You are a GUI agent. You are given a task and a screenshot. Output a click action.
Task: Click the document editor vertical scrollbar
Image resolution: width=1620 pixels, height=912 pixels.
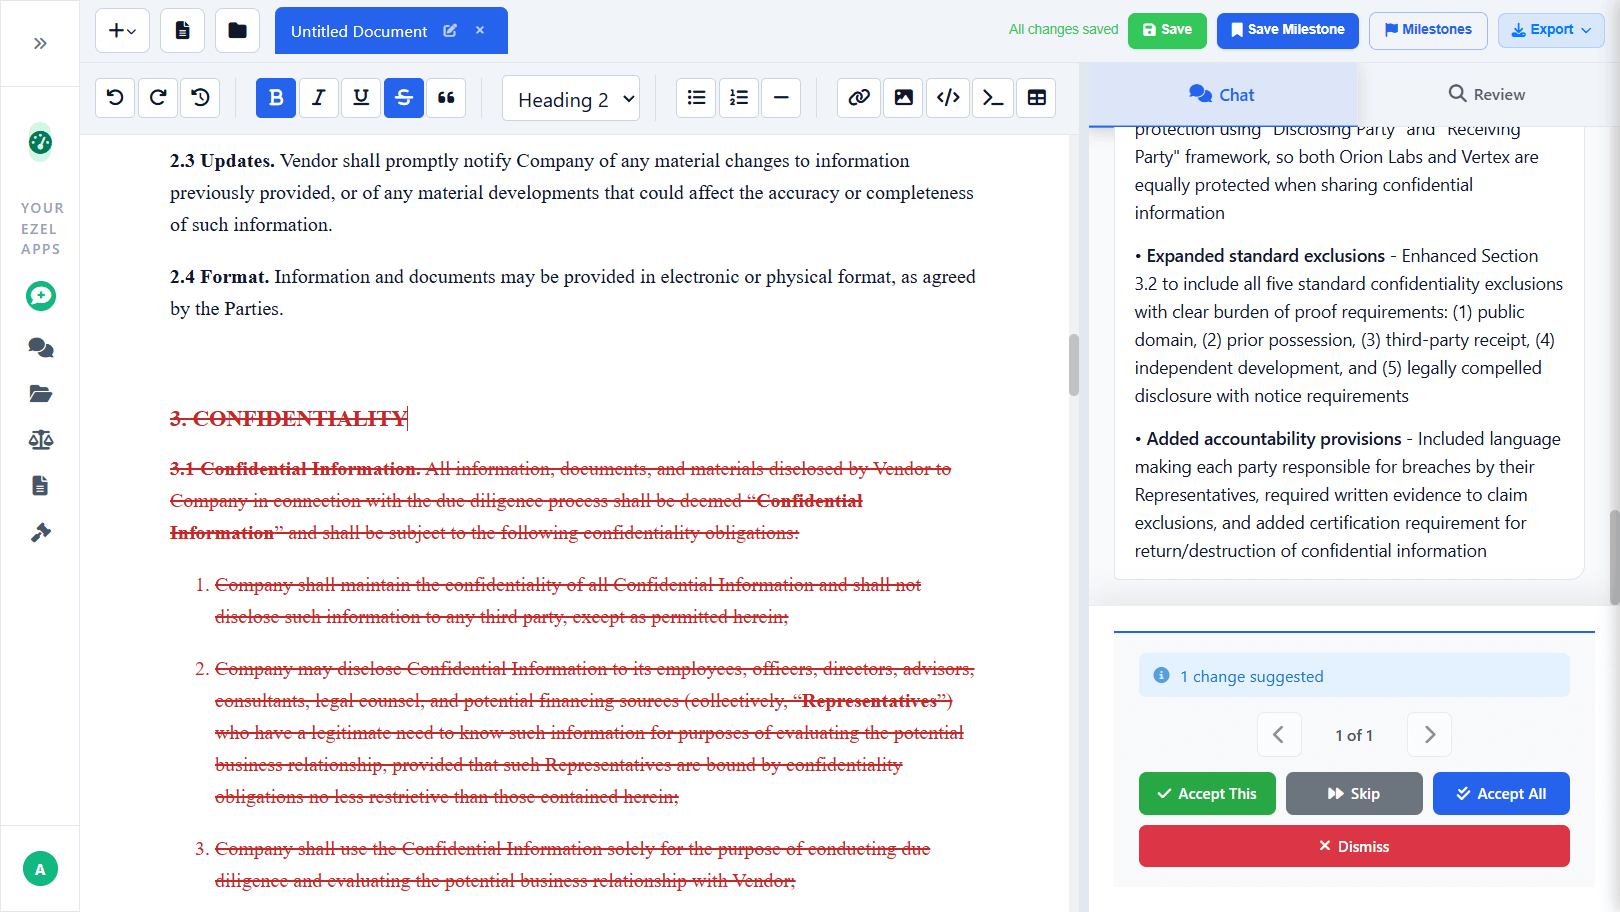pyautogui.click(x=1074, y=365)
